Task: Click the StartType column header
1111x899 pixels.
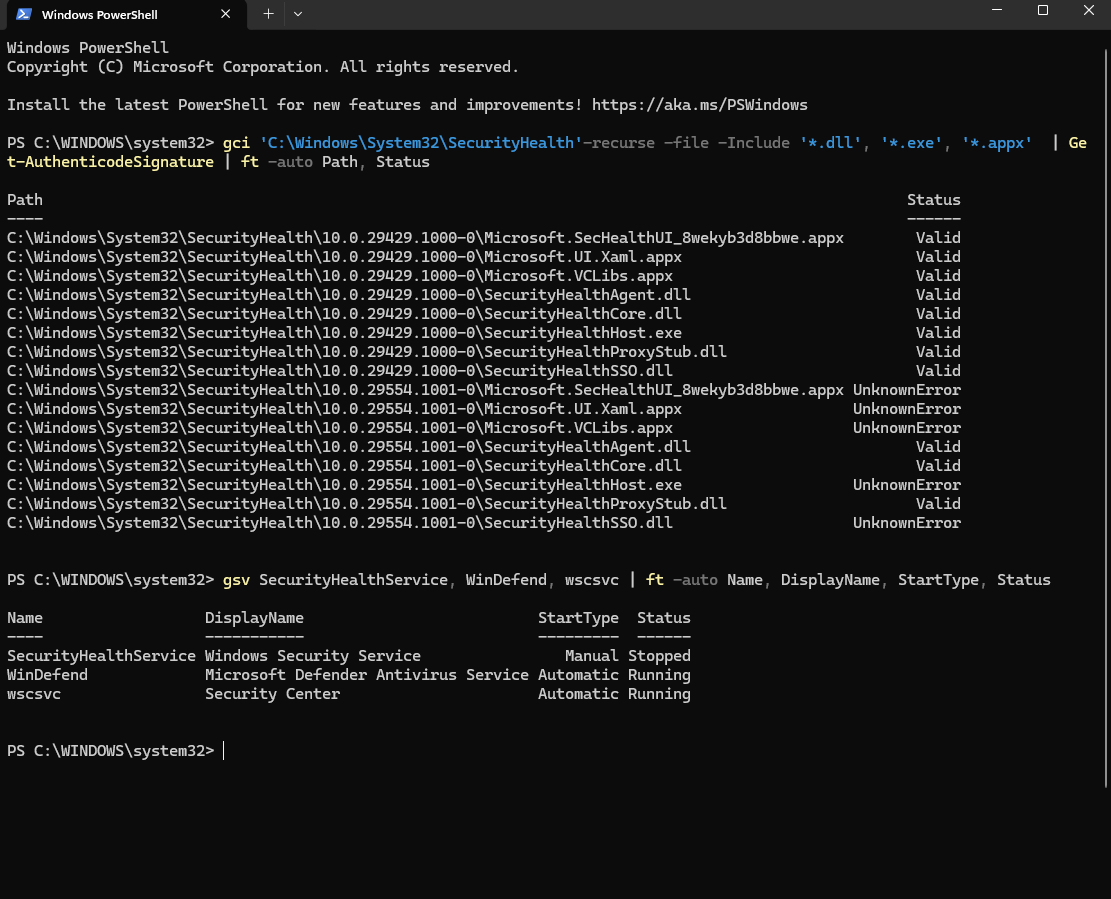Action: coord(578,618)
